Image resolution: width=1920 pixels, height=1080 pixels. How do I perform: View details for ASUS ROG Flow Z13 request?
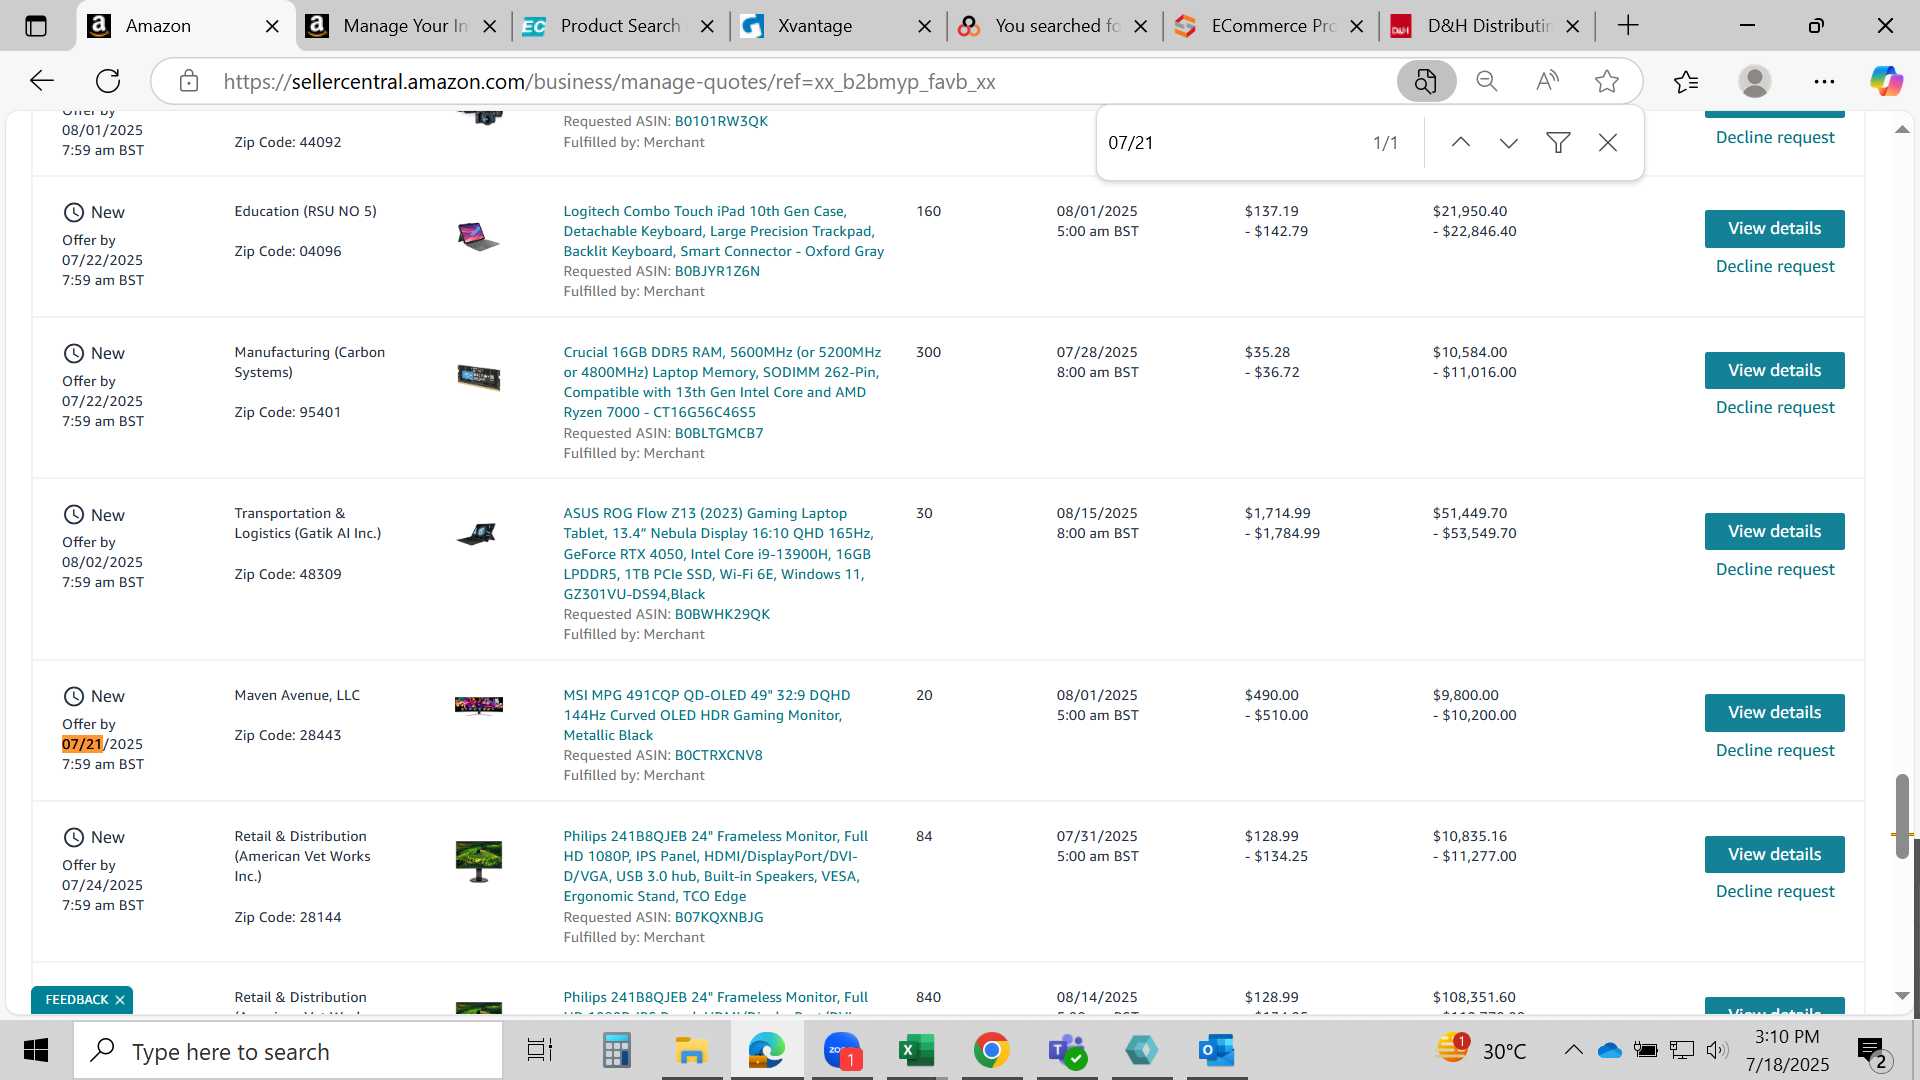[x=1774, y=532]
